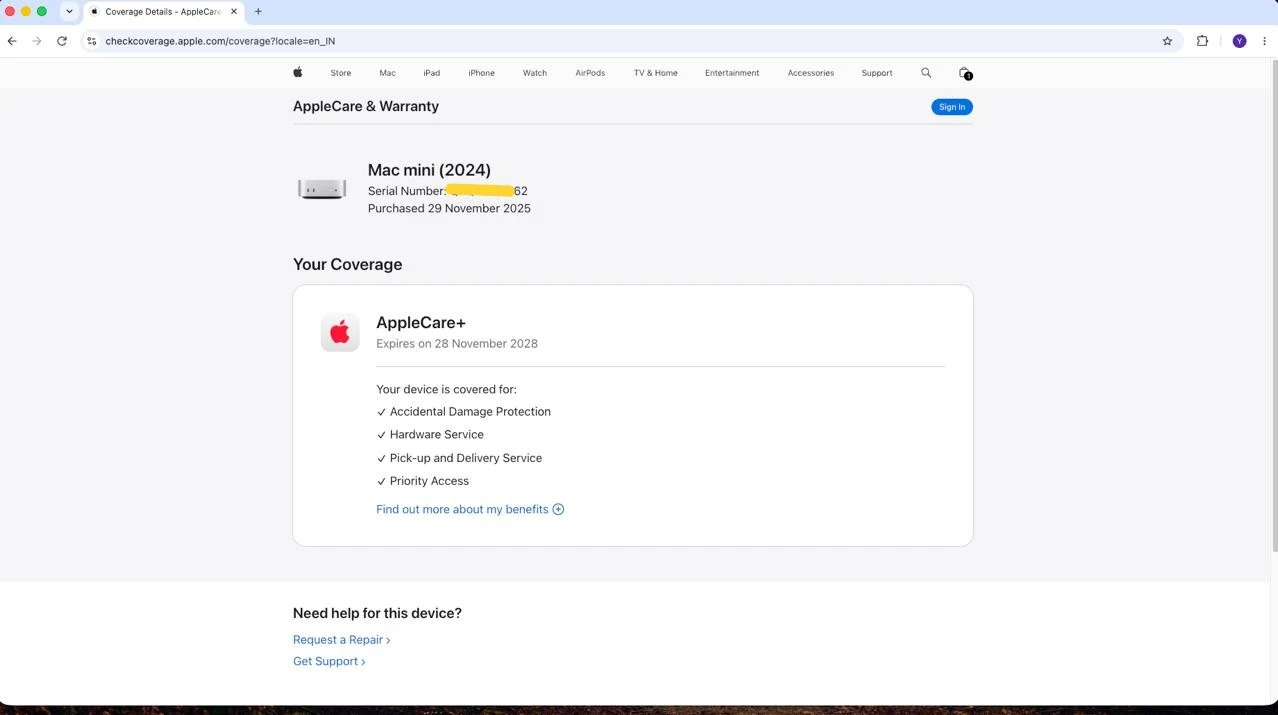Open the Mac menu

point(387,73)
